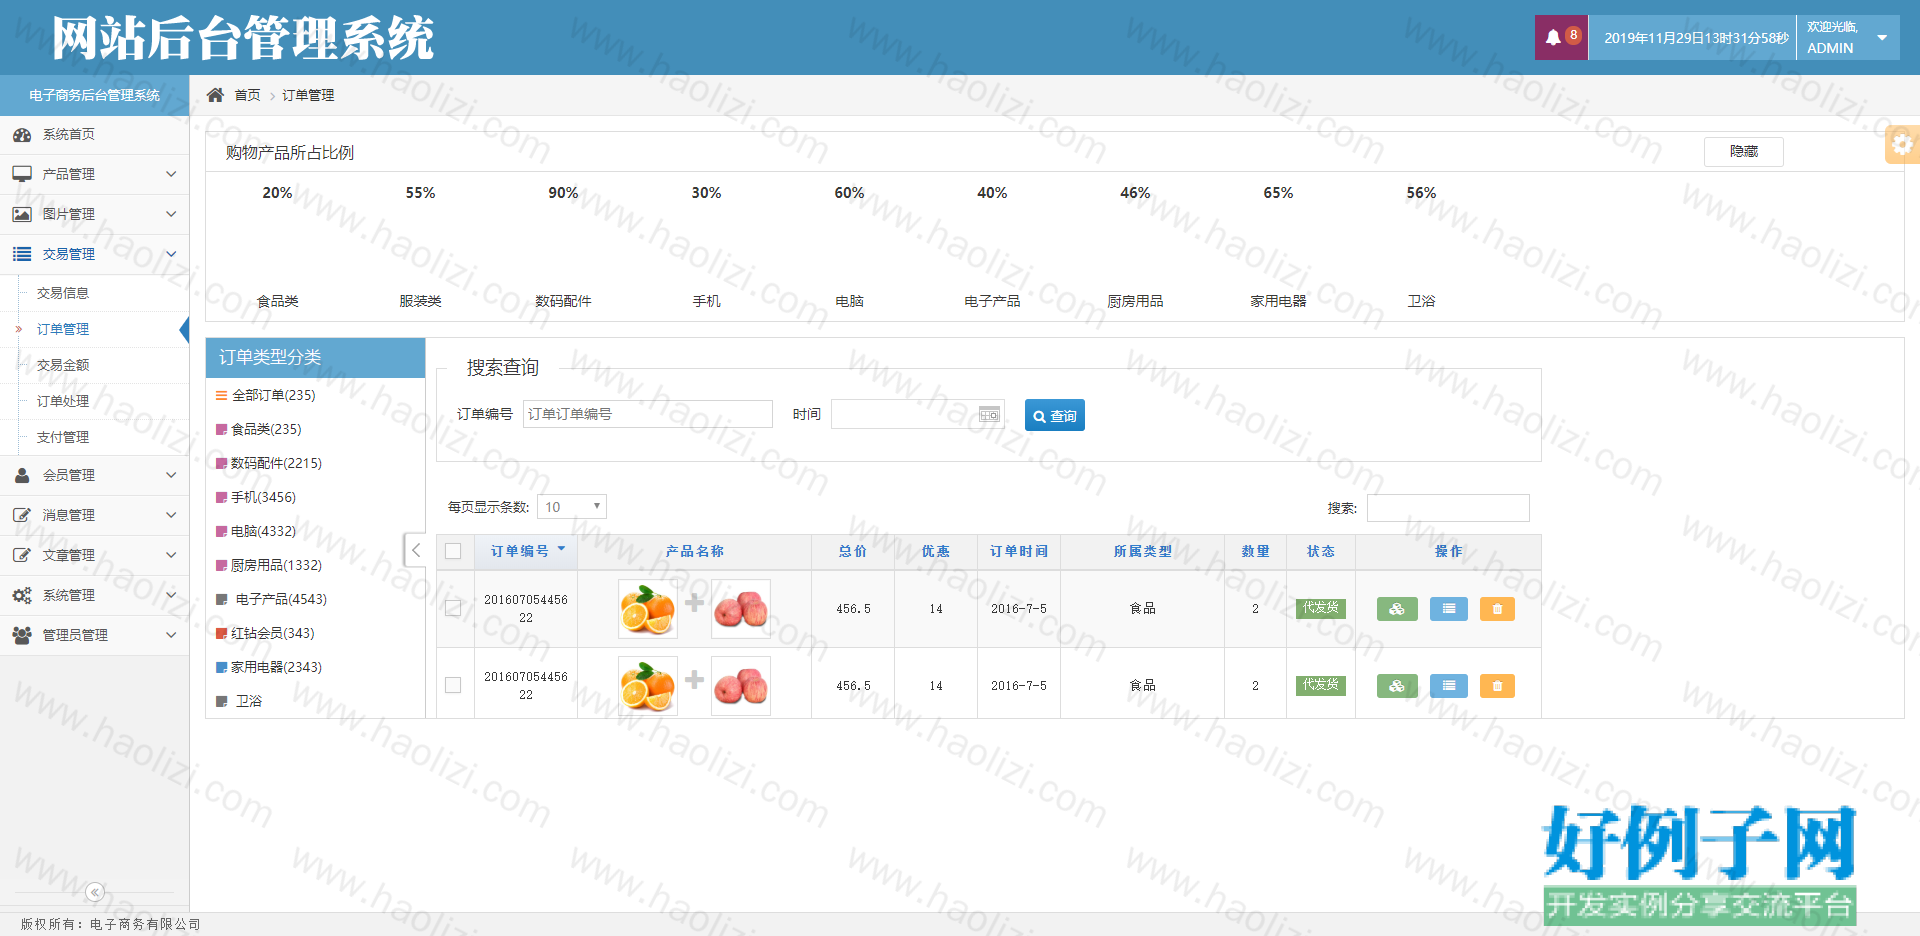Click red color square beside 红钻会员(343)
This screenshot has height=936, width=1920.
coord(222,634)
